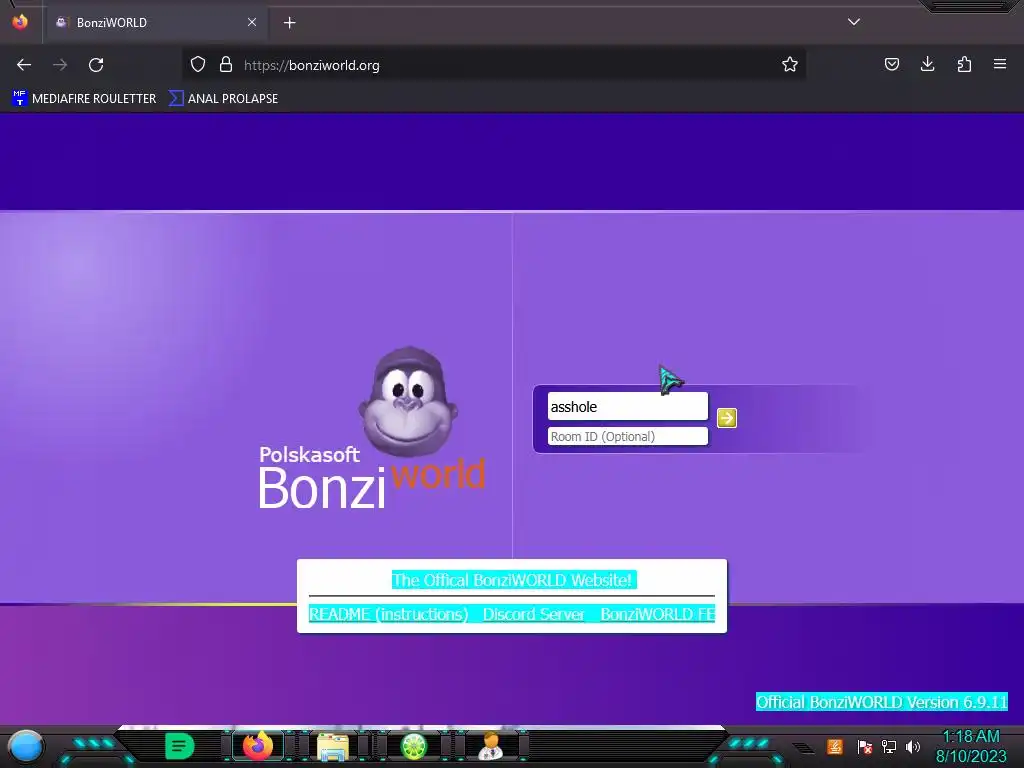Click the orange Java tray icon

[835, 746]
